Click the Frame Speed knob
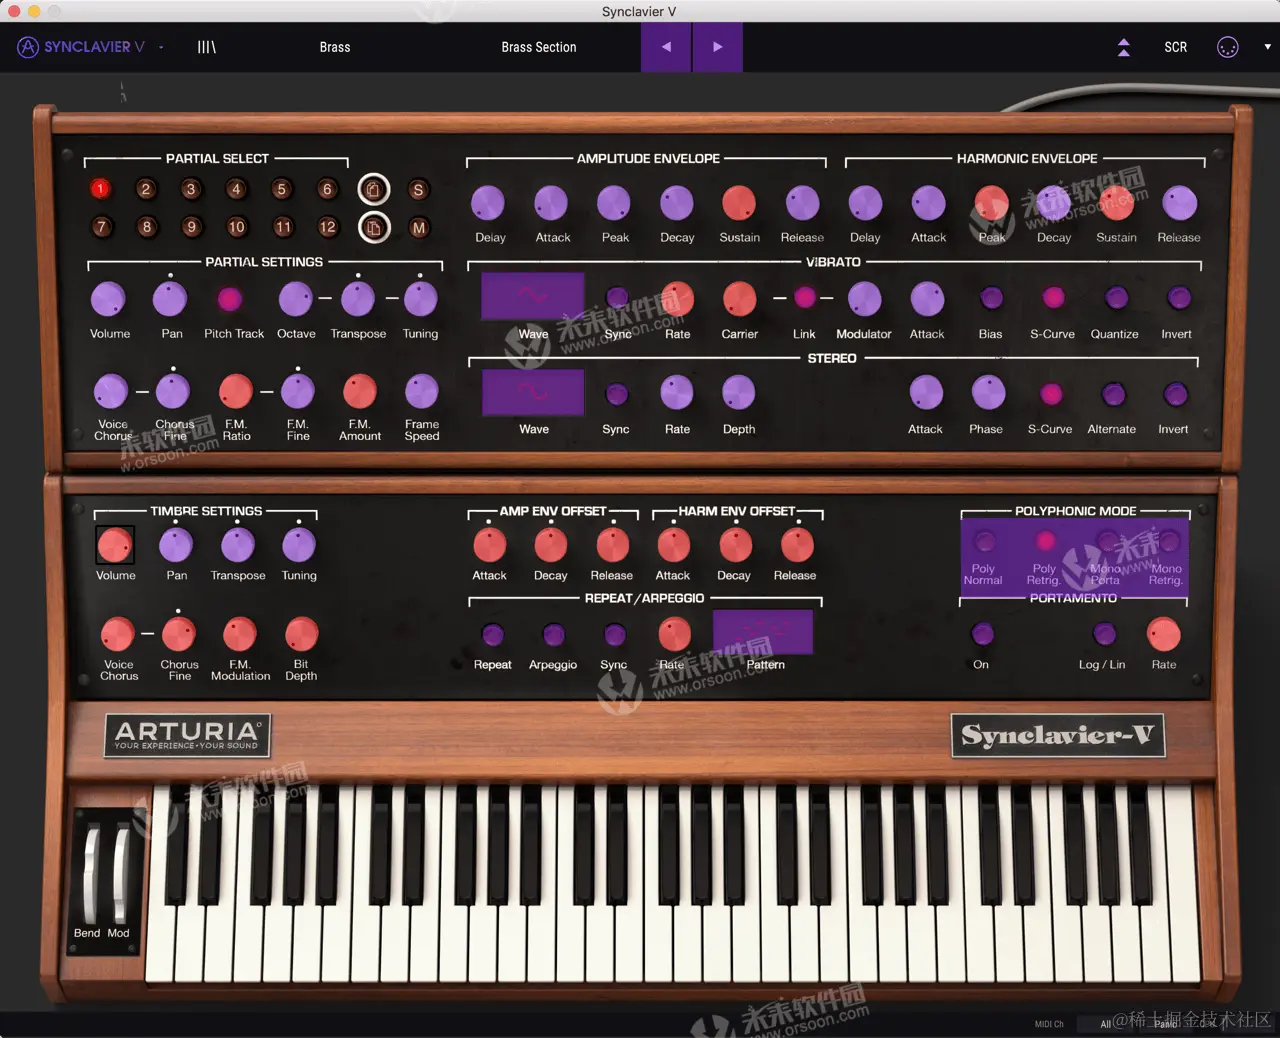This screenshot has width=1280, height=1038. click(422, 392)
